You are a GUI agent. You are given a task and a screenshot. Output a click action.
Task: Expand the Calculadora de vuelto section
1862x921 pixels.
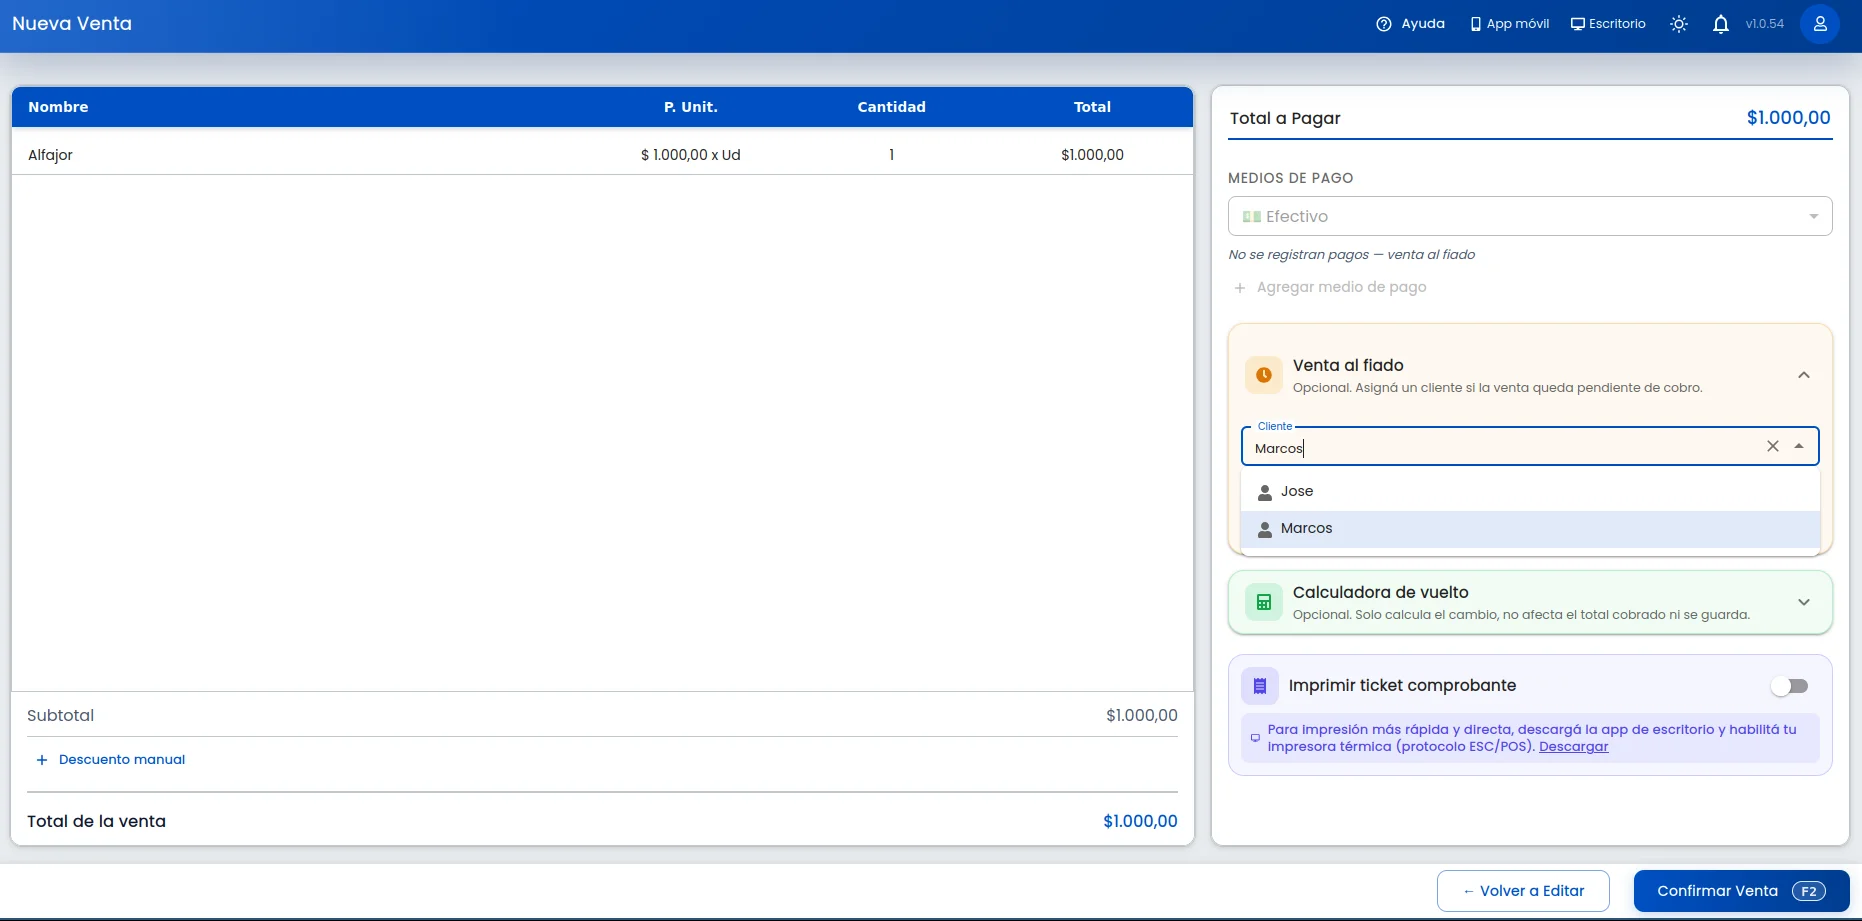pos(1804,602)
